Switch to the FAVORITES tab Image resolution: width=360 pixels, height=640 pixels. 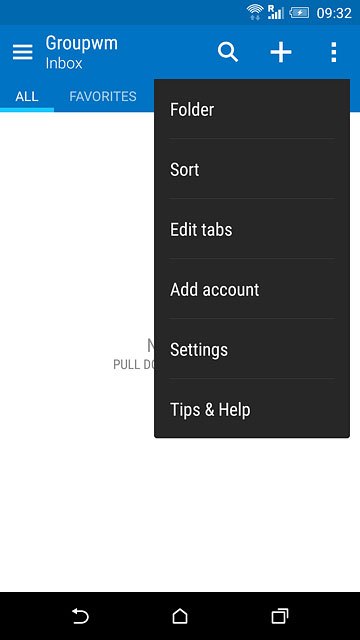[x=103, y=96]
